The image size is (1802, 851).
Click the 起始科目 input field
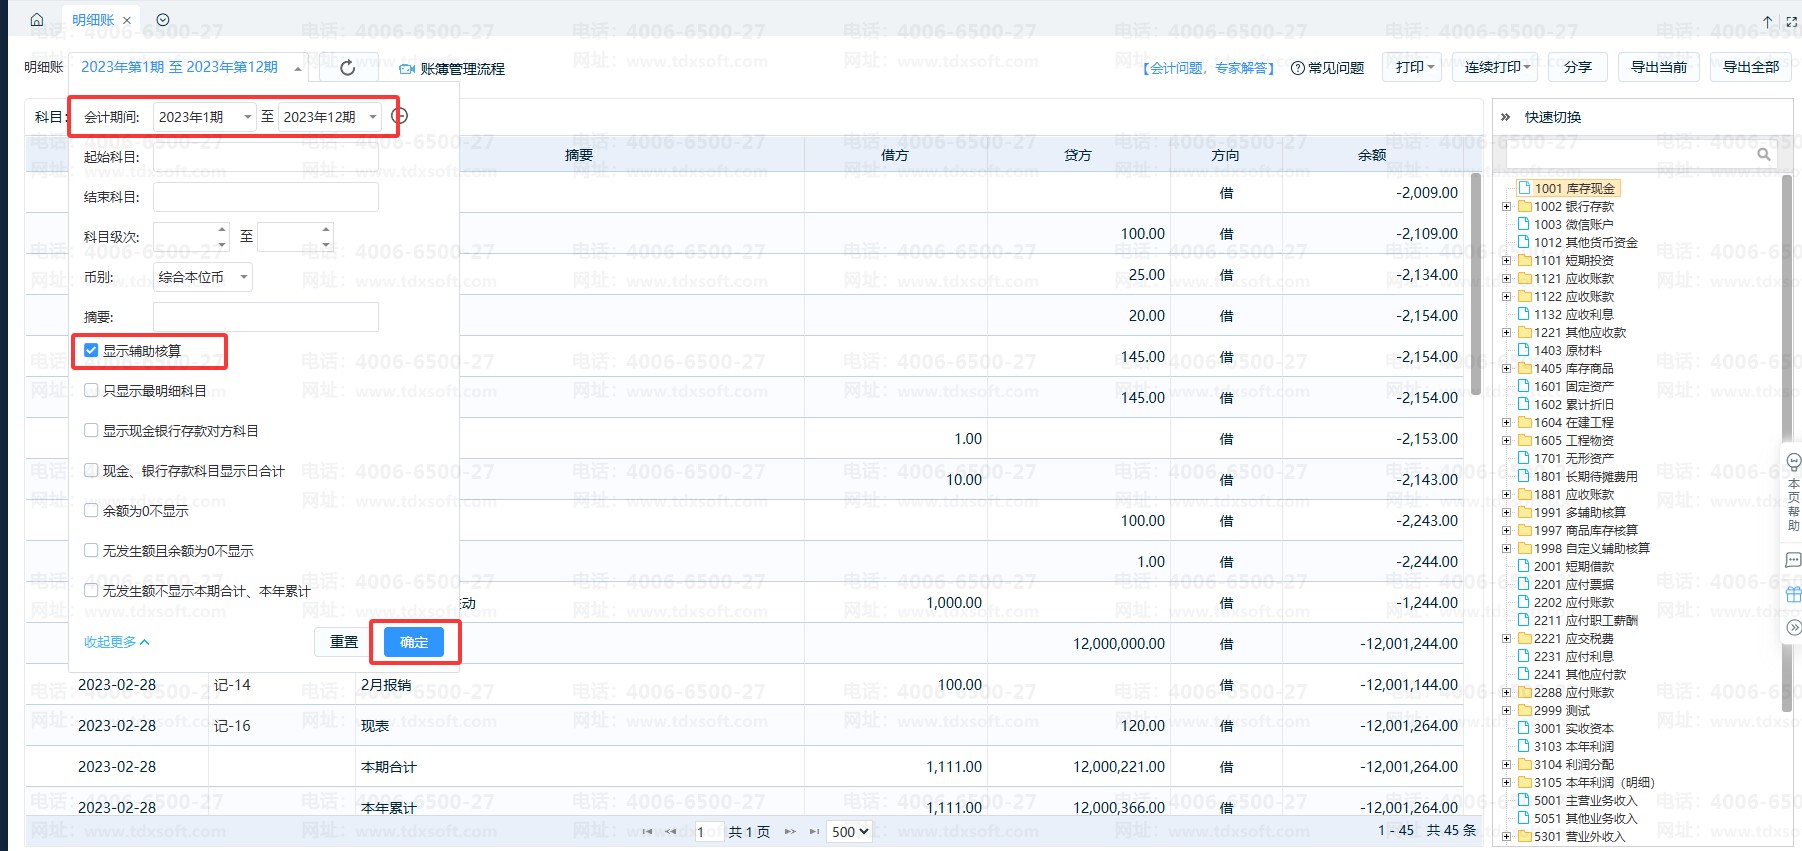click(x=265, y=157)
